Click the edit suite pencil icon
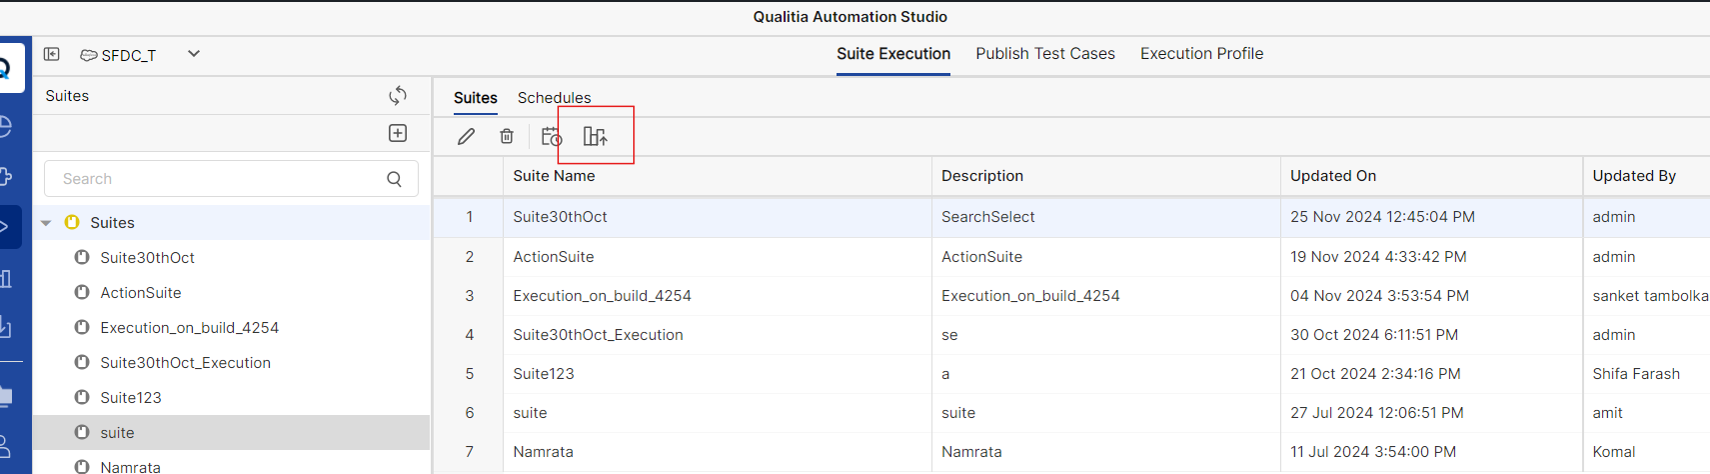This screenshot has height=474, width=1710. coord(466,136)
